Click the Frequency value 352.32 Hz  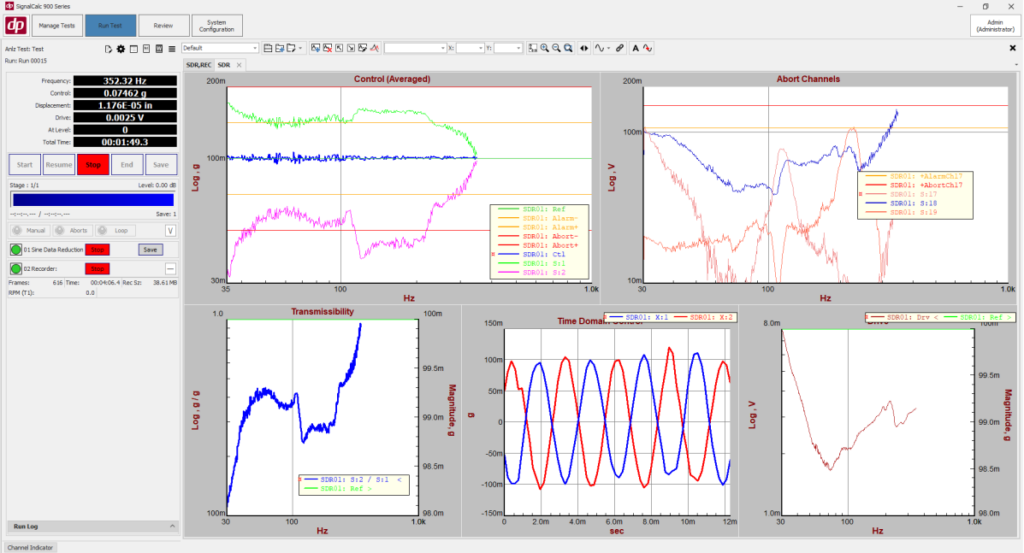tap(125, 81)
